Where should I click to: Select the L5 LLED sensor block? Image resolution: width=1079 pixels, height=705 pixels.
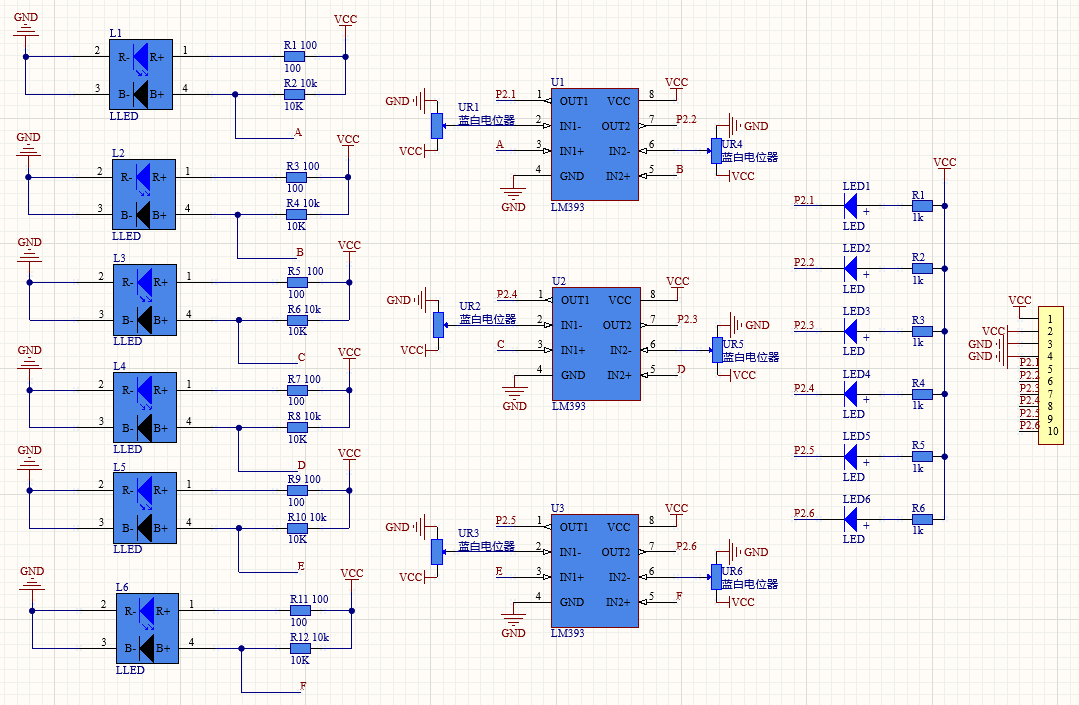145,508
